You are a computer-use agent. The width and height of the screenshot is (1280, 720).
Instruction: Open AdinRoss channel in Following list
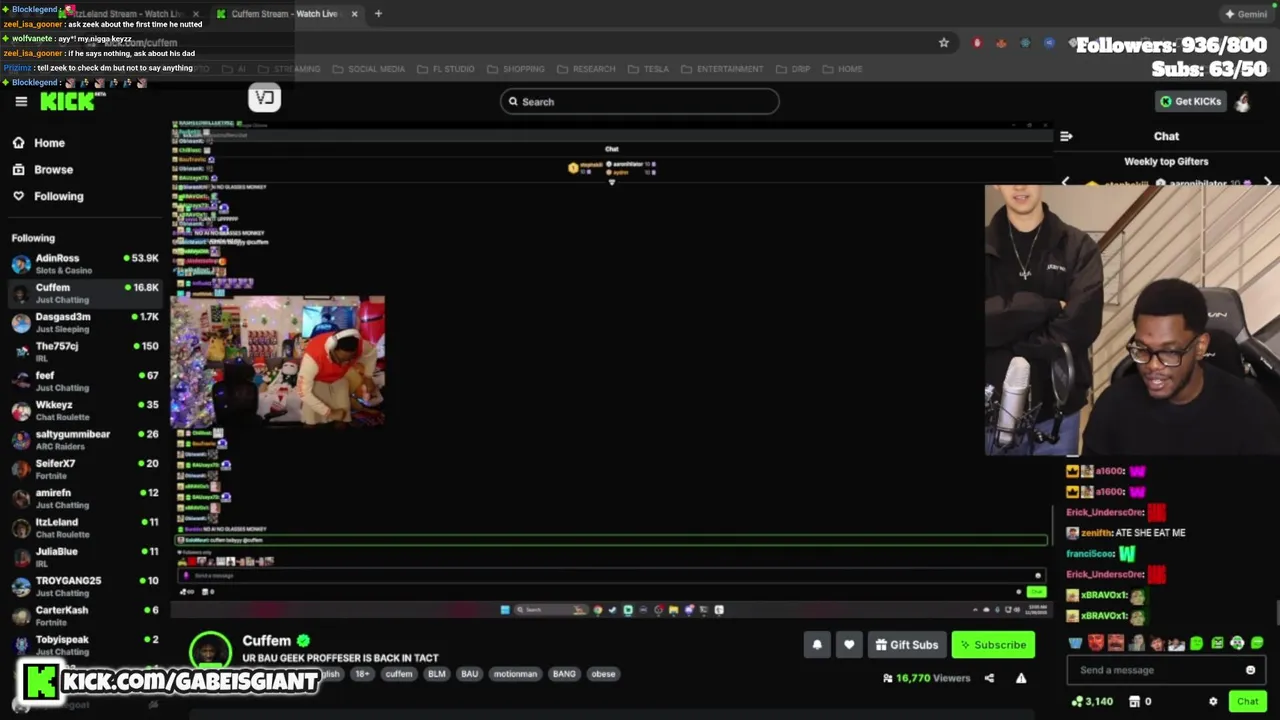click(x=85, y=264)
